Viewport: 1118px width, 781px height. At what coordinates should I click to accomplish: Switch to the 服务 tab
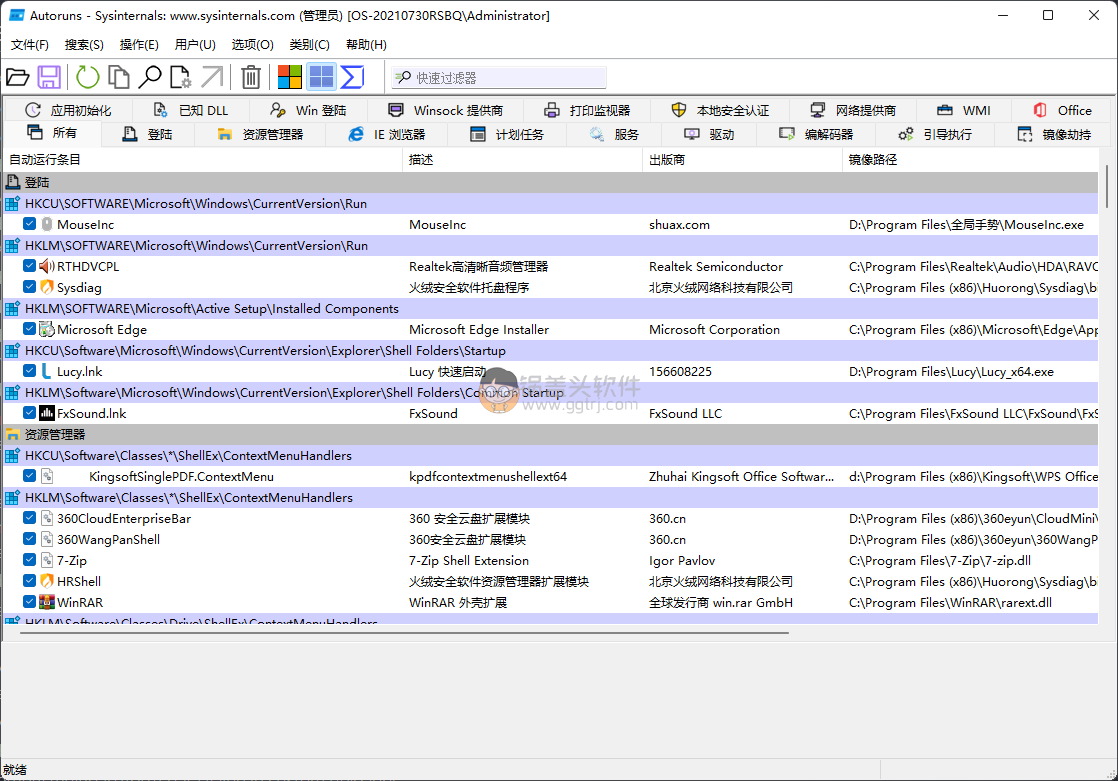click(614, 134)
